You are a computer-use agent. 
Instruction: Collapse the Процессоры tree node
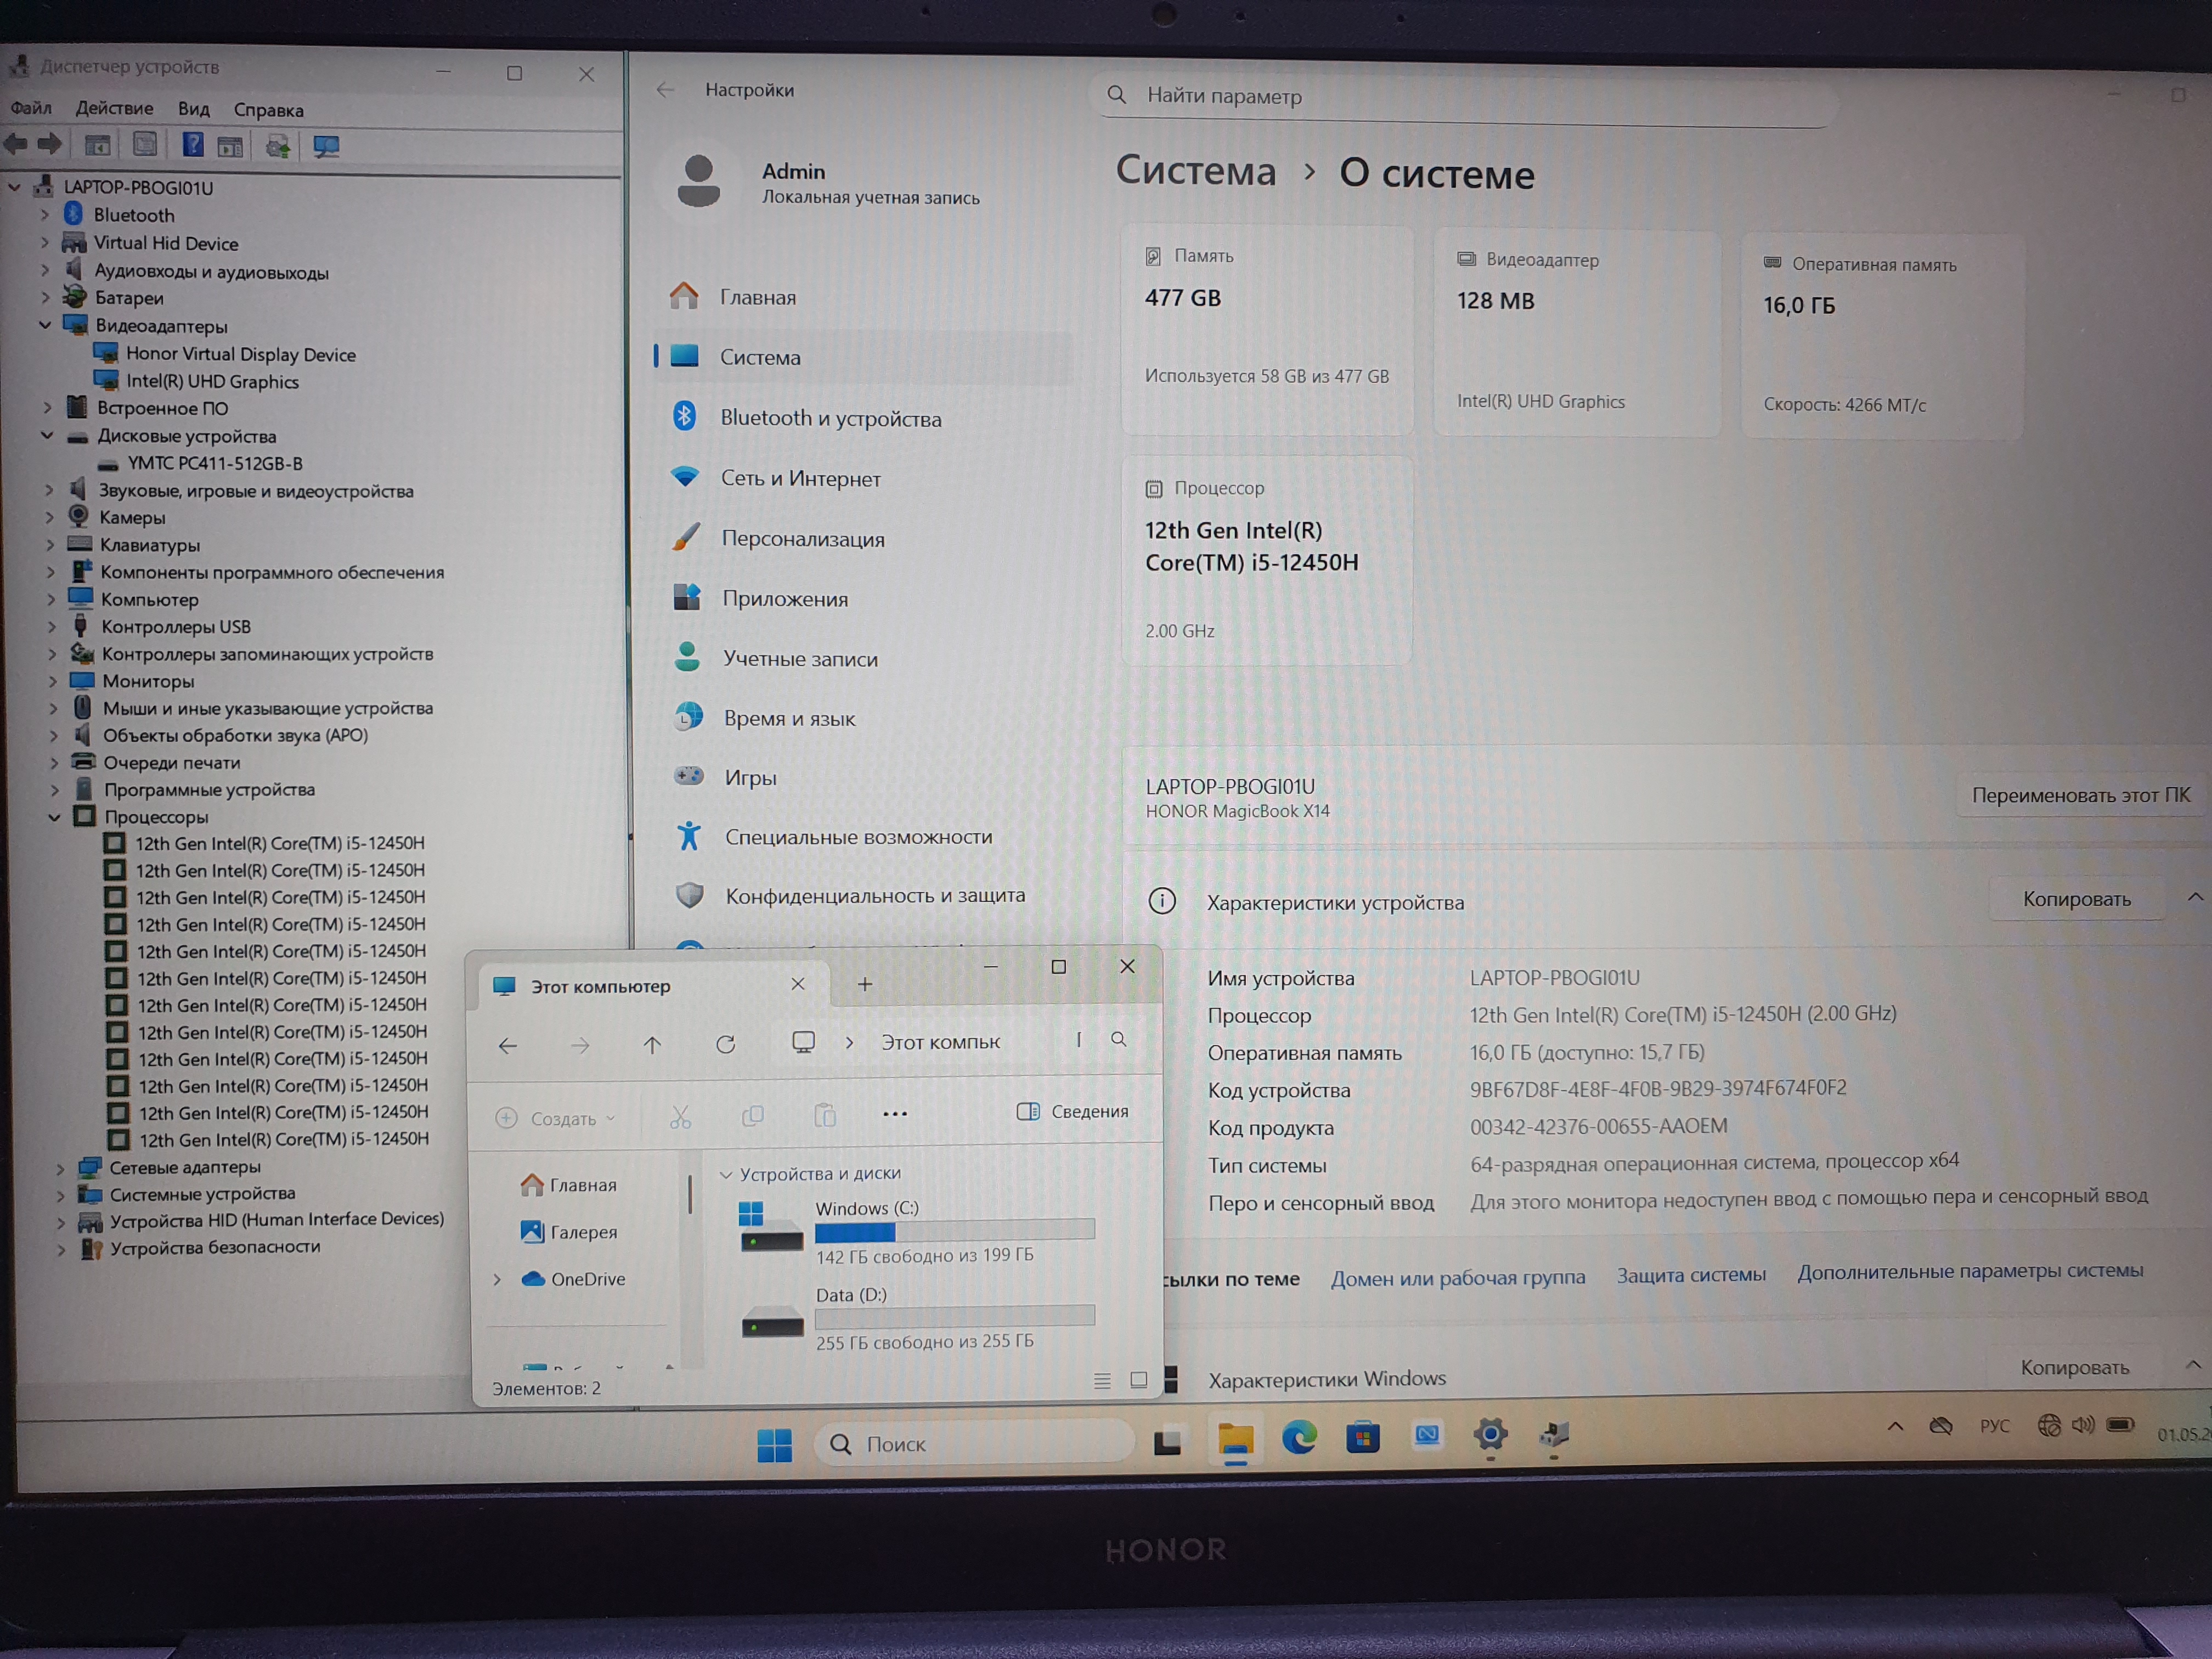pos(54,817)
